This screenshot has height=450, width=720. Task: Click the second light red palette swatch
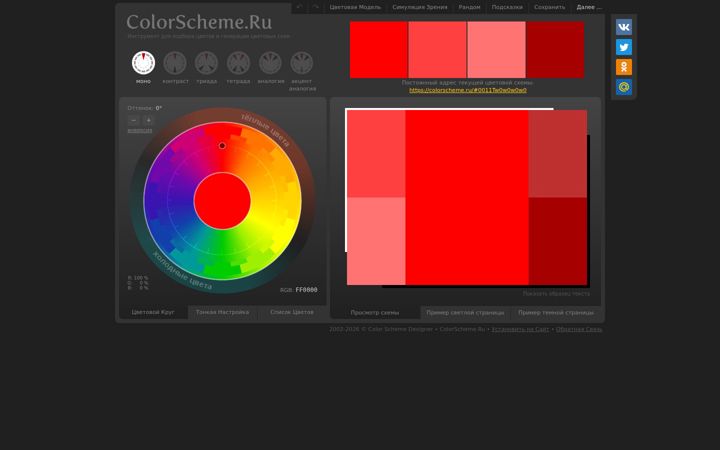pos(437,50)
